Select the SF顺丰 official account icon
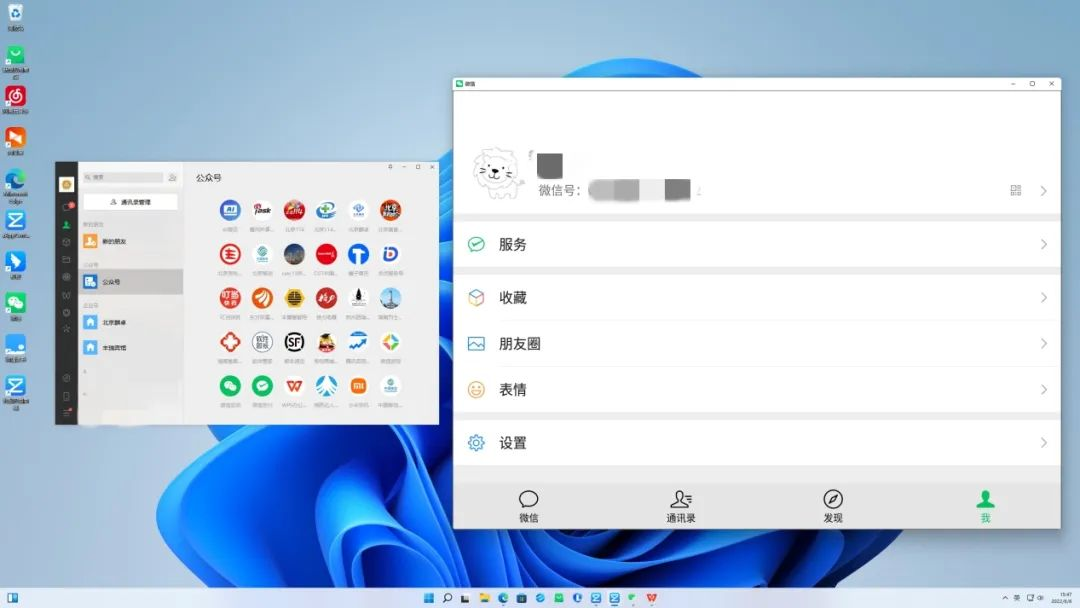 click(293, 342)
